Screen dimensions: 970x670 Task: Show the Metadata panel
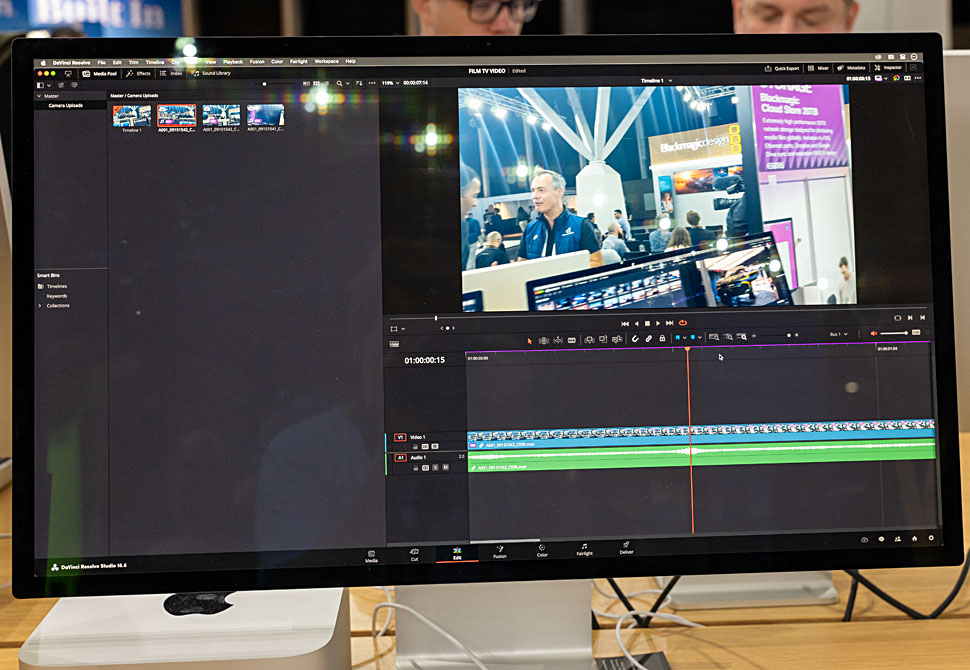(852, 67)
